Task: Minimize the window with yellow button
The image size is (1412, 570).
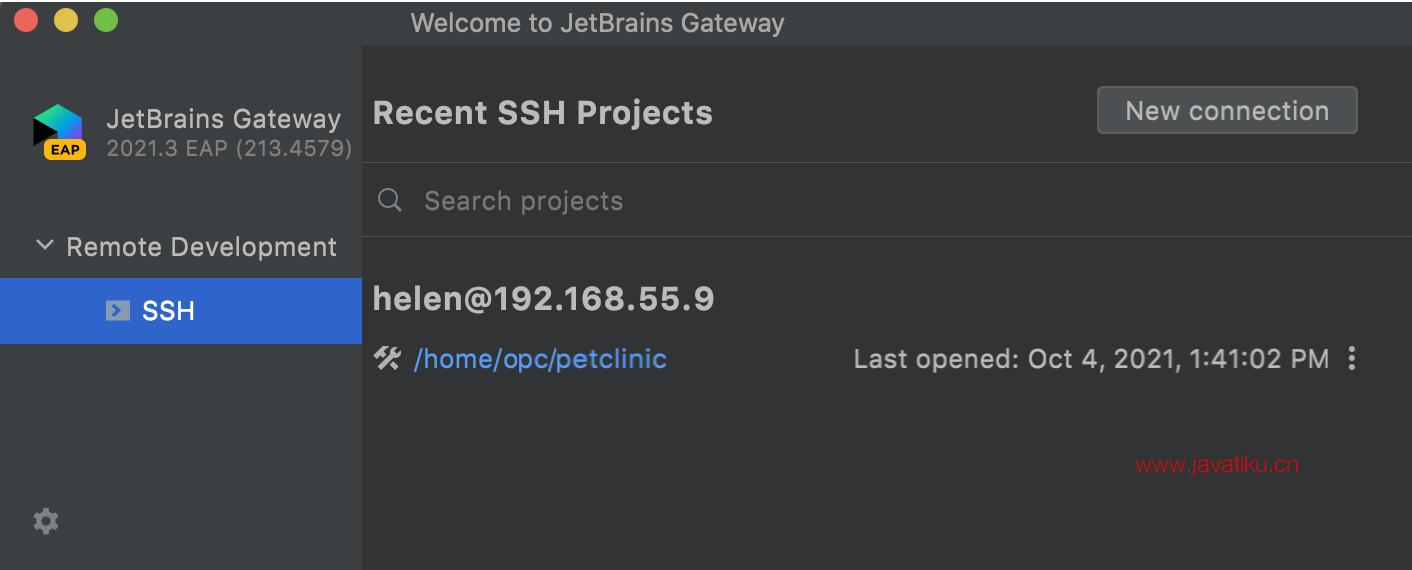Action: (x=66, y=20)
